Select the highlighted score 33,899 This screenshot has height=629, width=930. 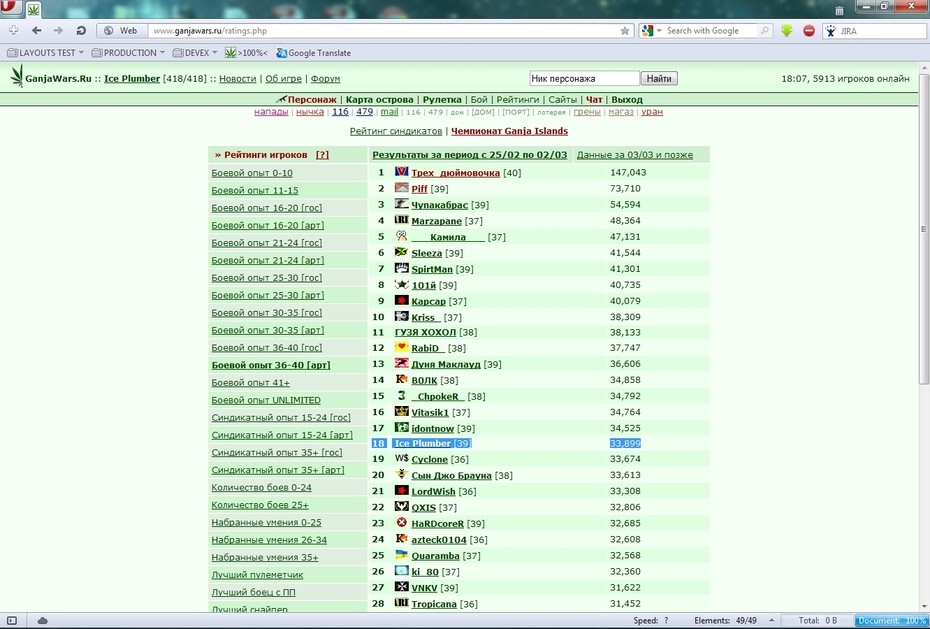[625, 443]
